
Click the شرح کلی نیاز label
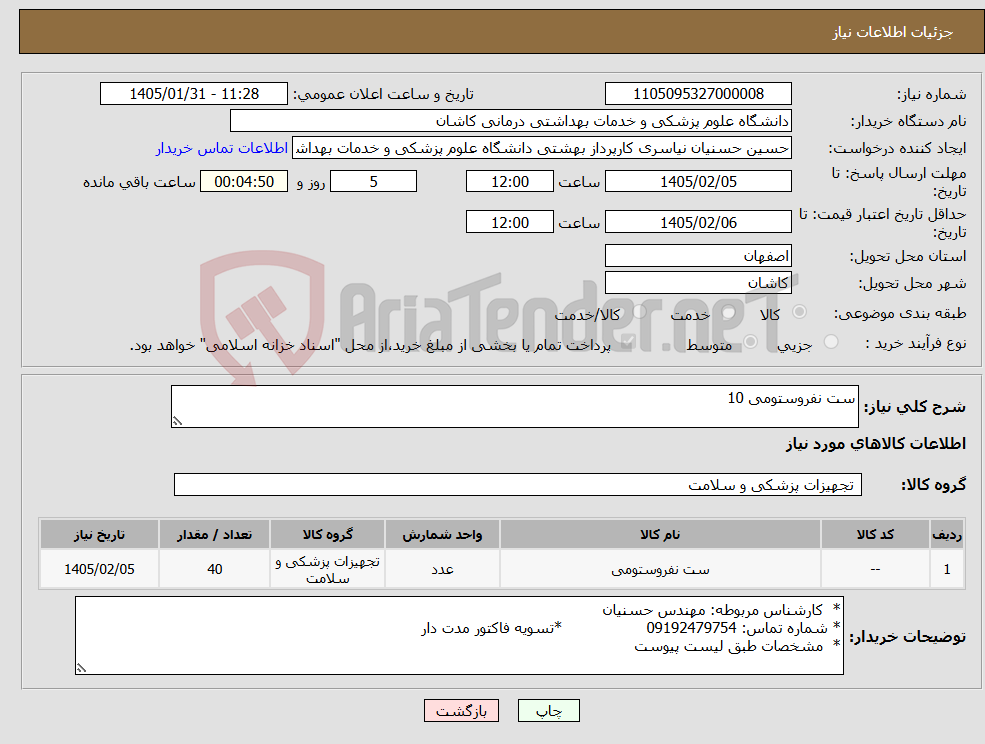pos(915,407)
